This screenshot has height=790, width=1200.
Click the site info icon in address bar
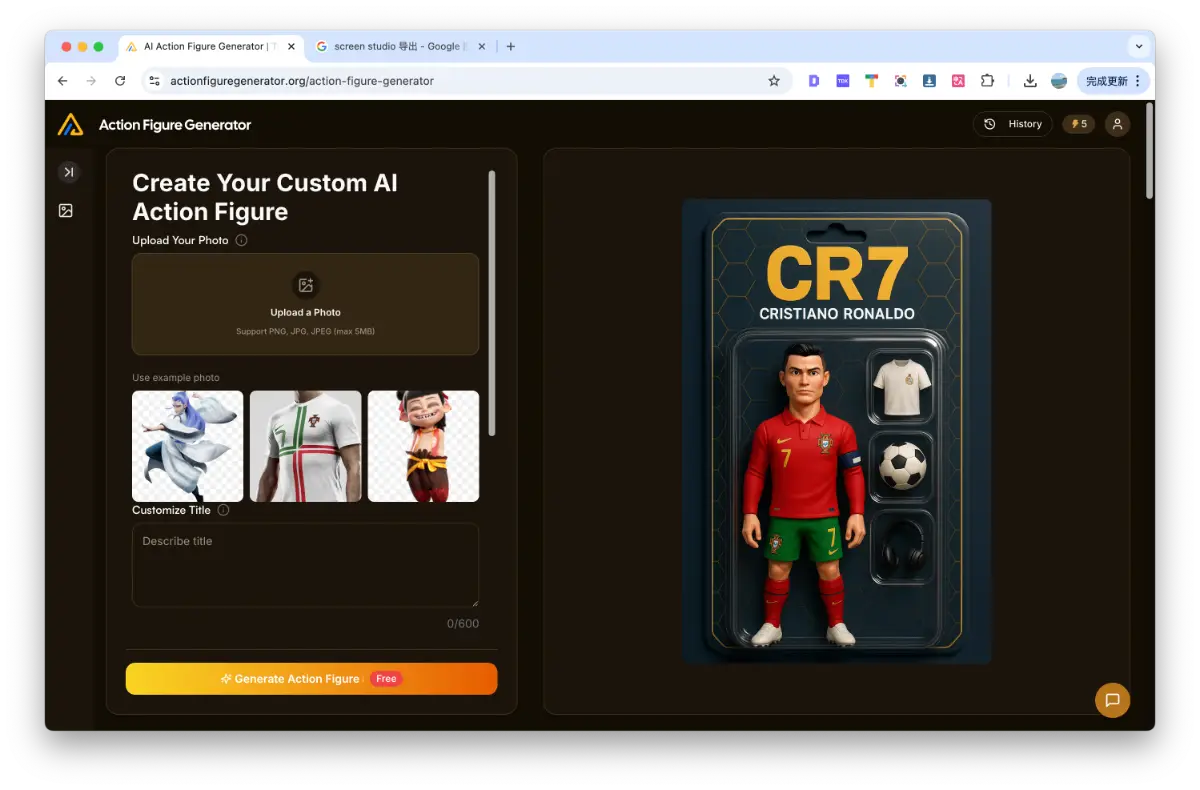pos(154,81)
